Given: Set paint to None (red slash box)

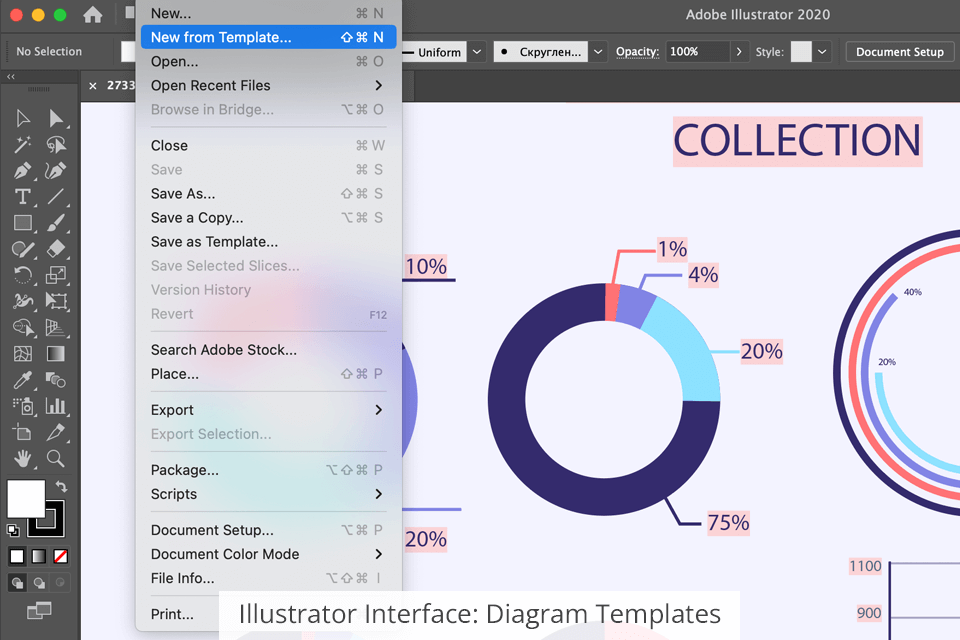Looking at the screenshot, I should click(x=61, y=556).
